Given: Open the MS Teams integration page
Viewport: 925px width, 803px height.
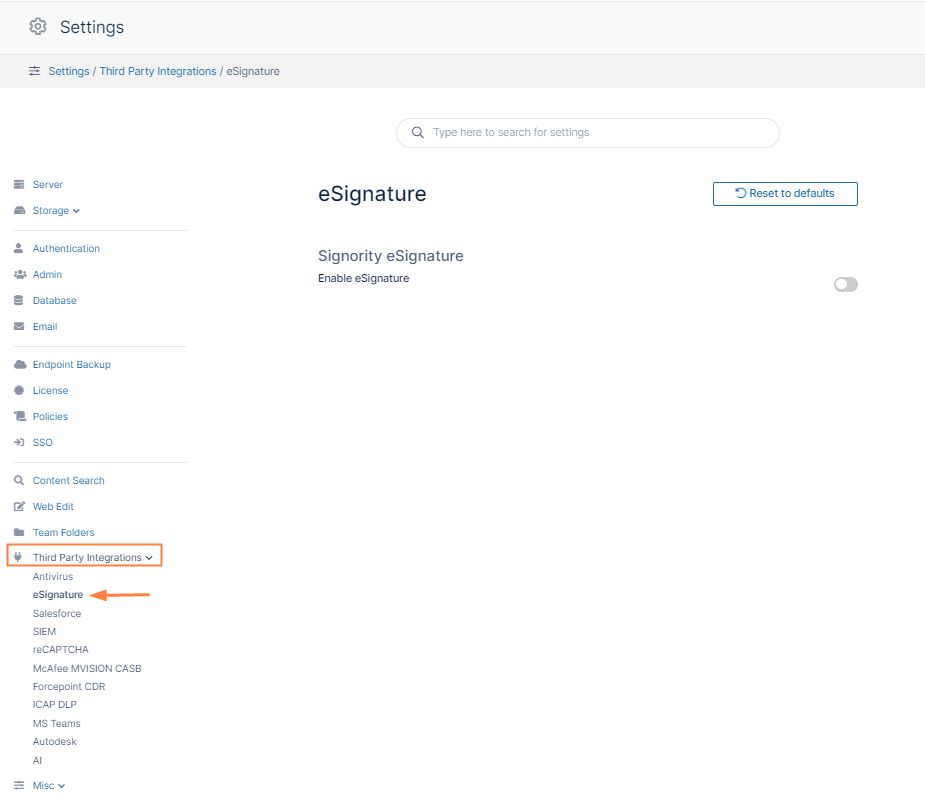Looking at the screenshot, I should [56, 724].
